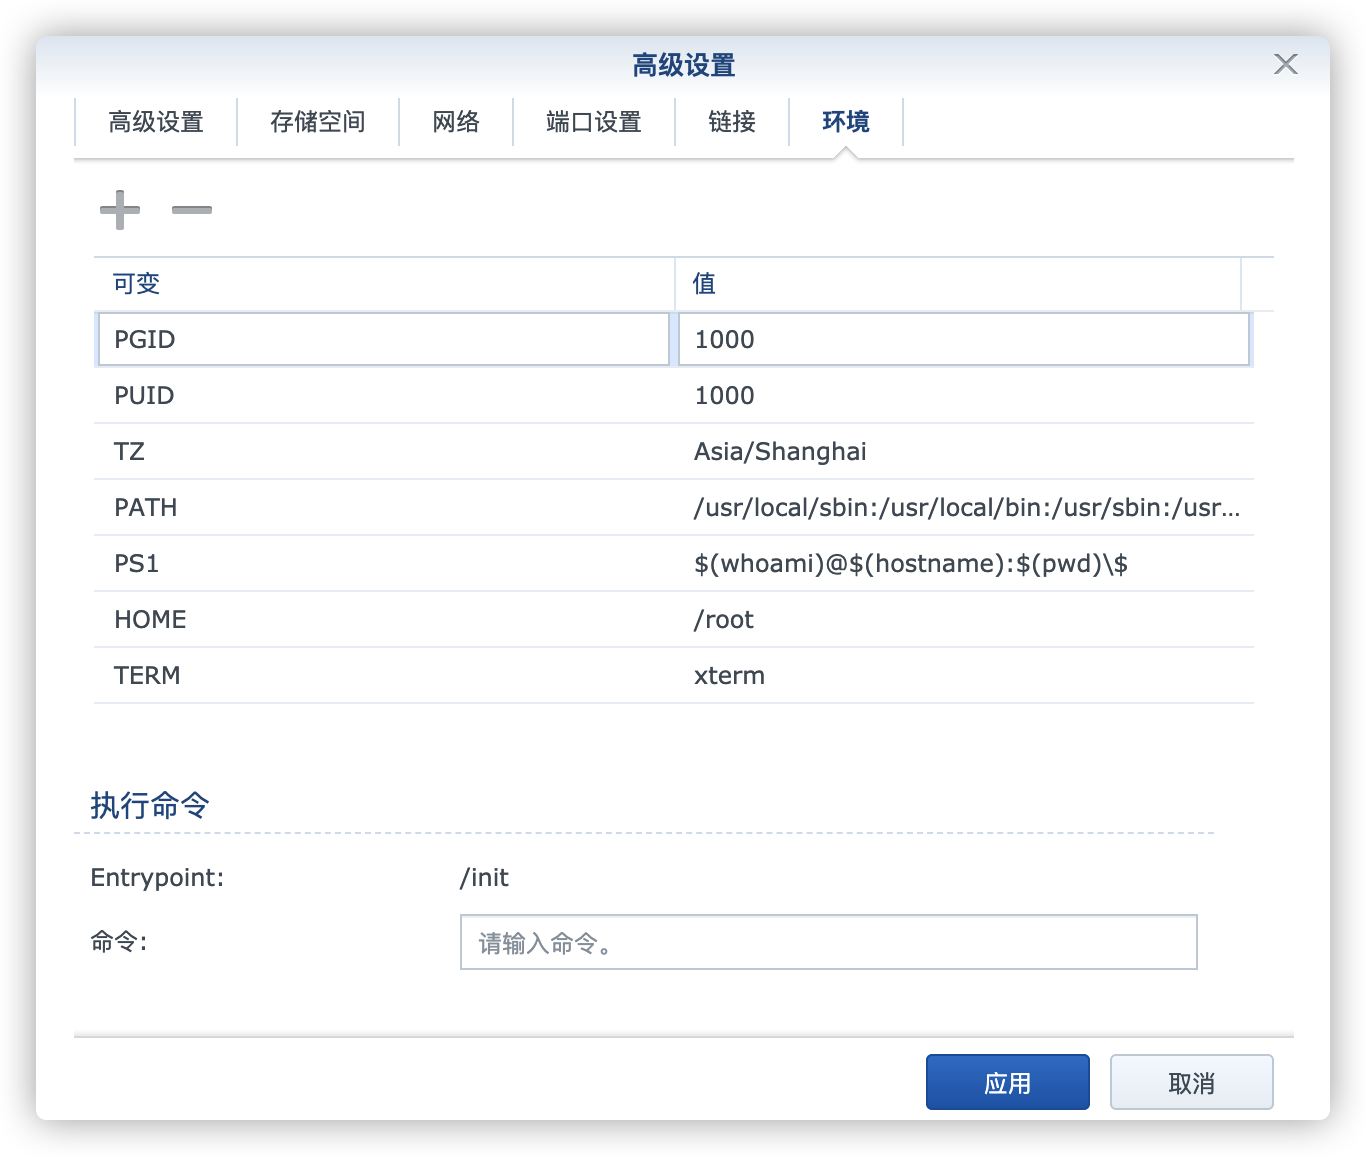The image size is (1366, 1156).
Task: Click the minus icon to remove variable
Action: [x=191, y=210]
